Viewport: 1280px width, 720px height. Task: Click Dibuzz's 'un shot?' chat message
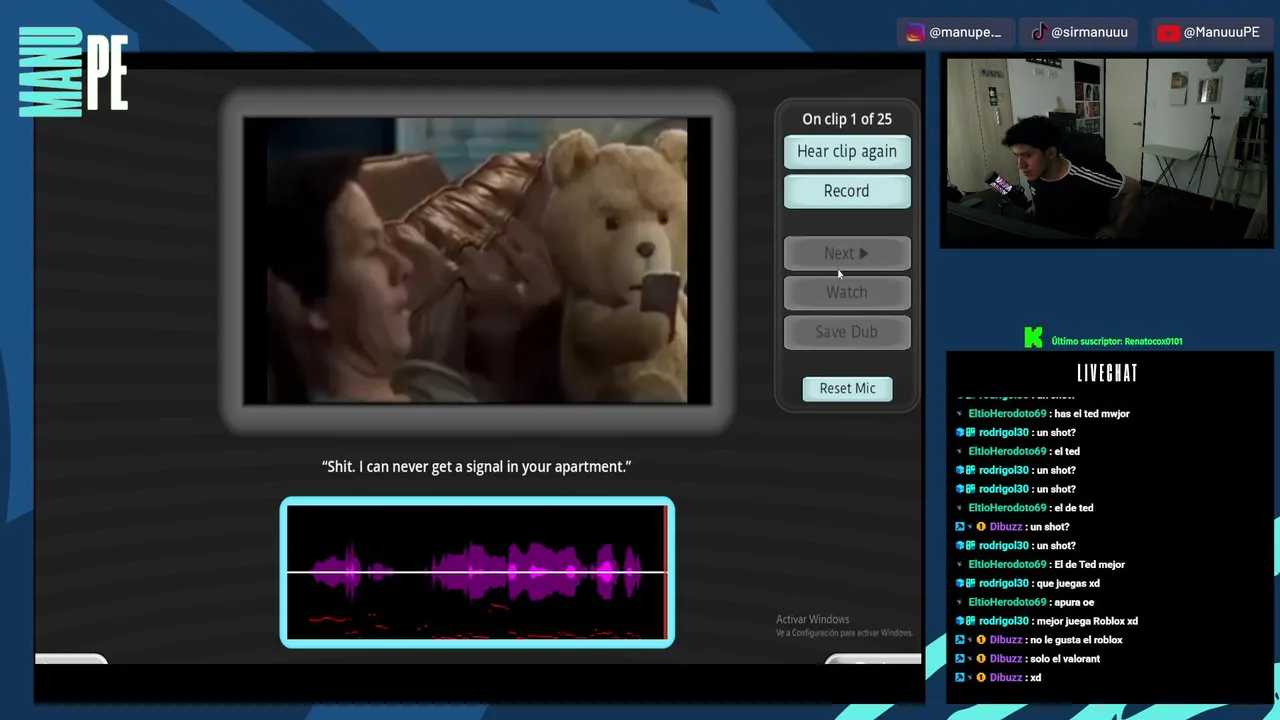[1049, 527]
